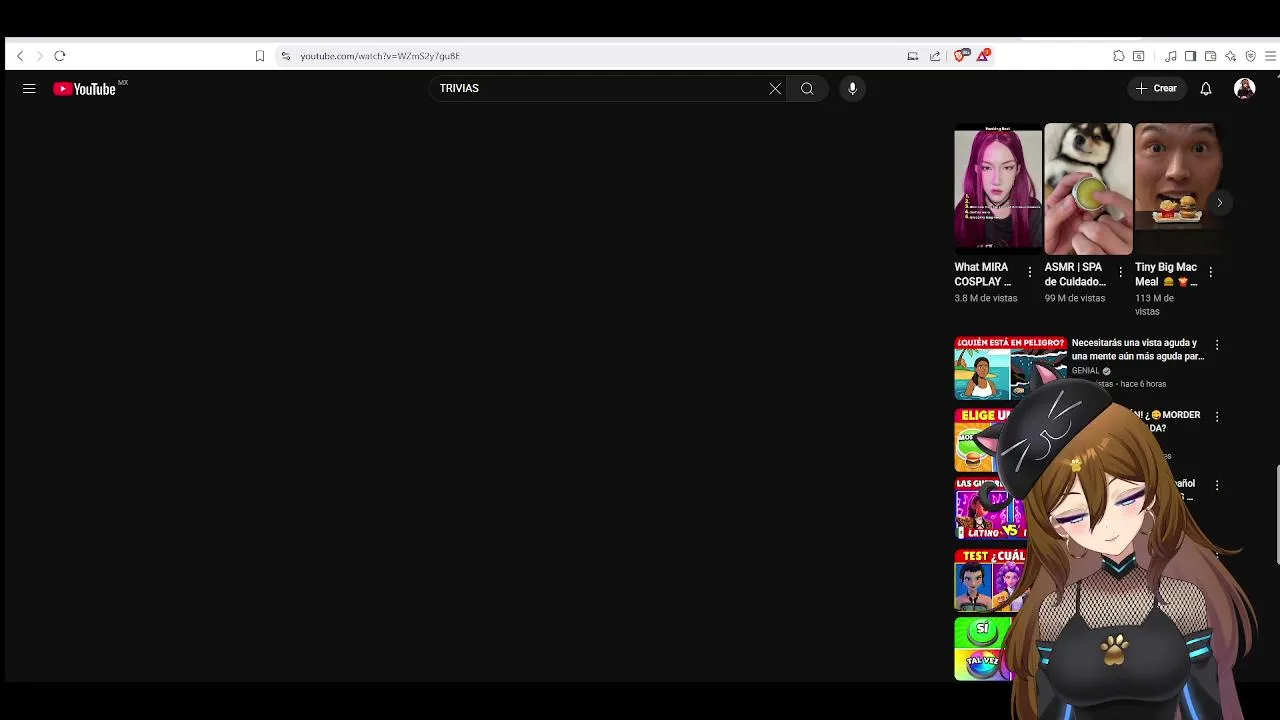Open Brave Shields lion icon
1280x720 pixels.
coord(961,55)
